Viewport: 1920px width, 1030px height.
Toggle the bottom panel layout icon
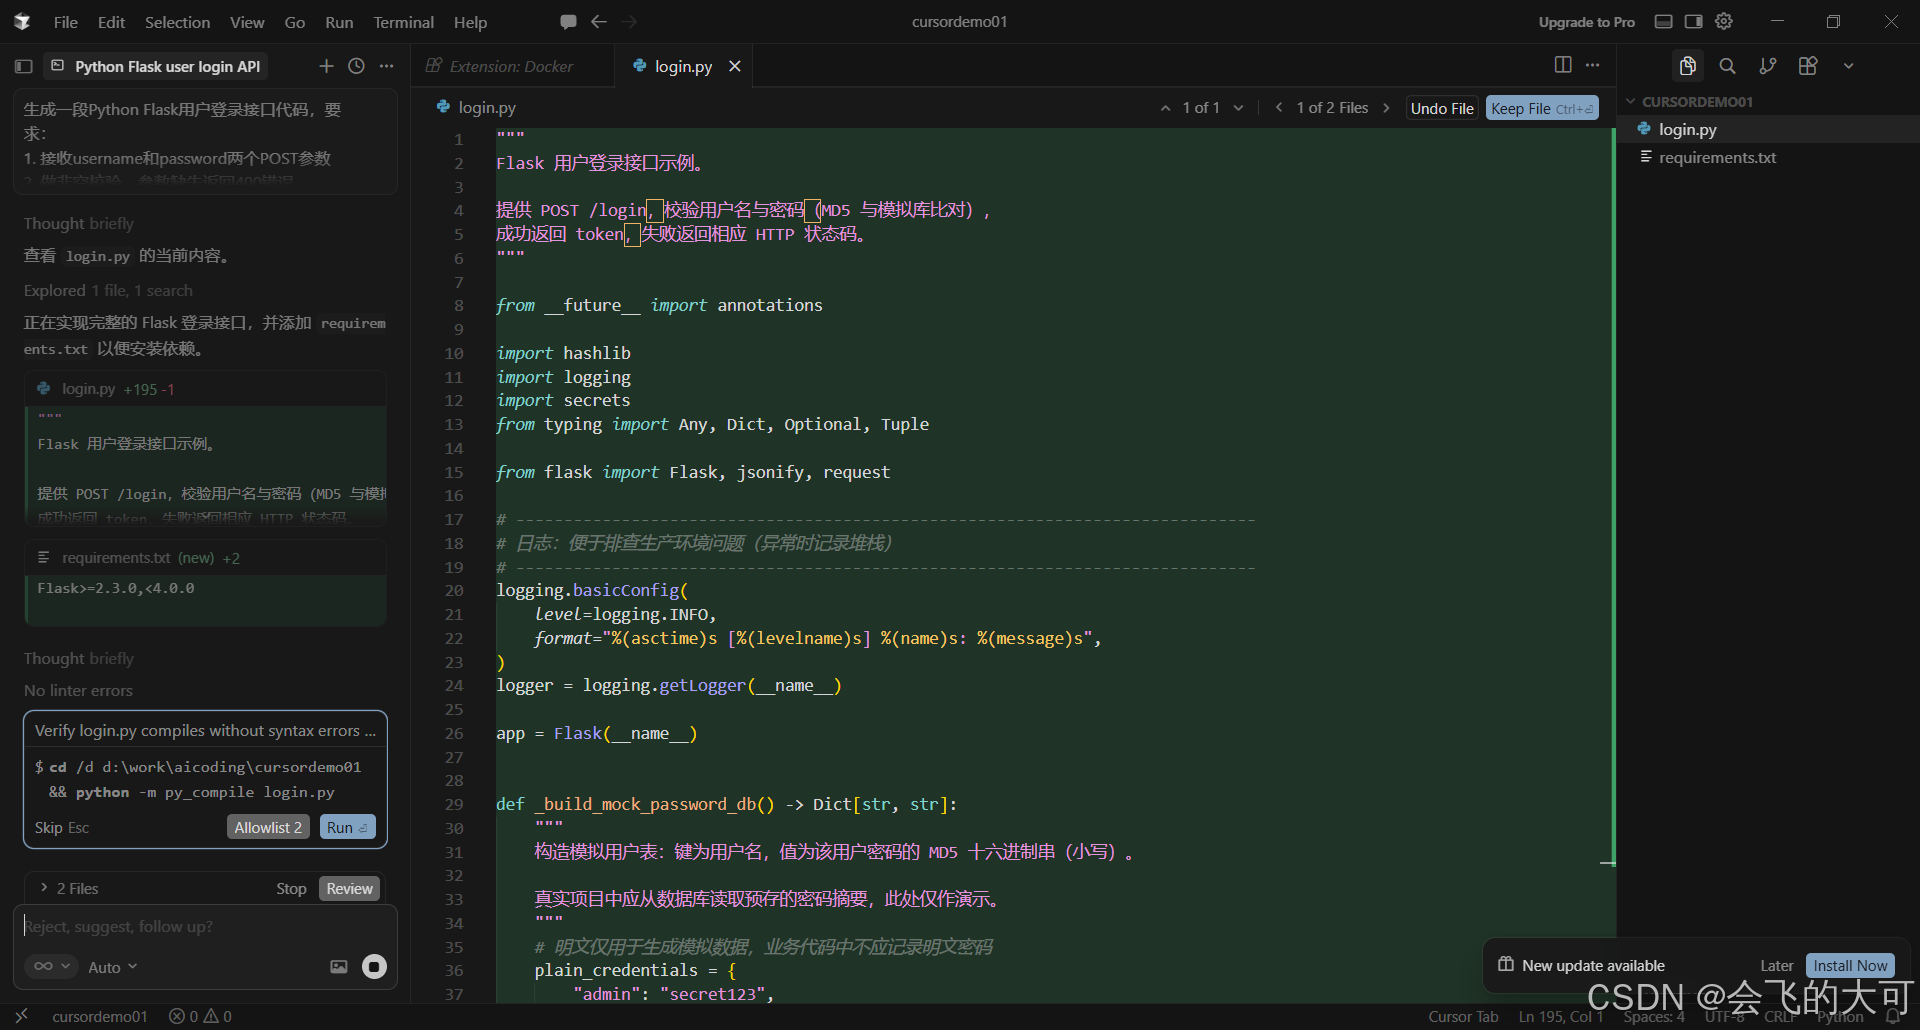click(x=1664, y=21)
